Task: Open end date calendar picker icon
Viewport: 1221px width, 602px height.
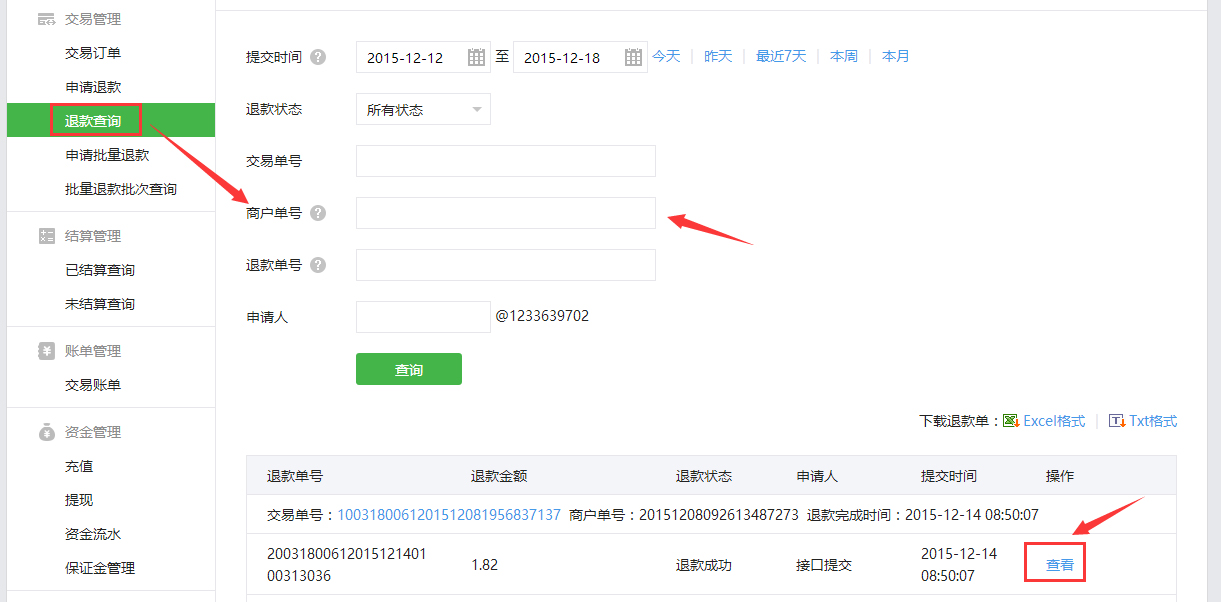Action: tap(633, 58)
